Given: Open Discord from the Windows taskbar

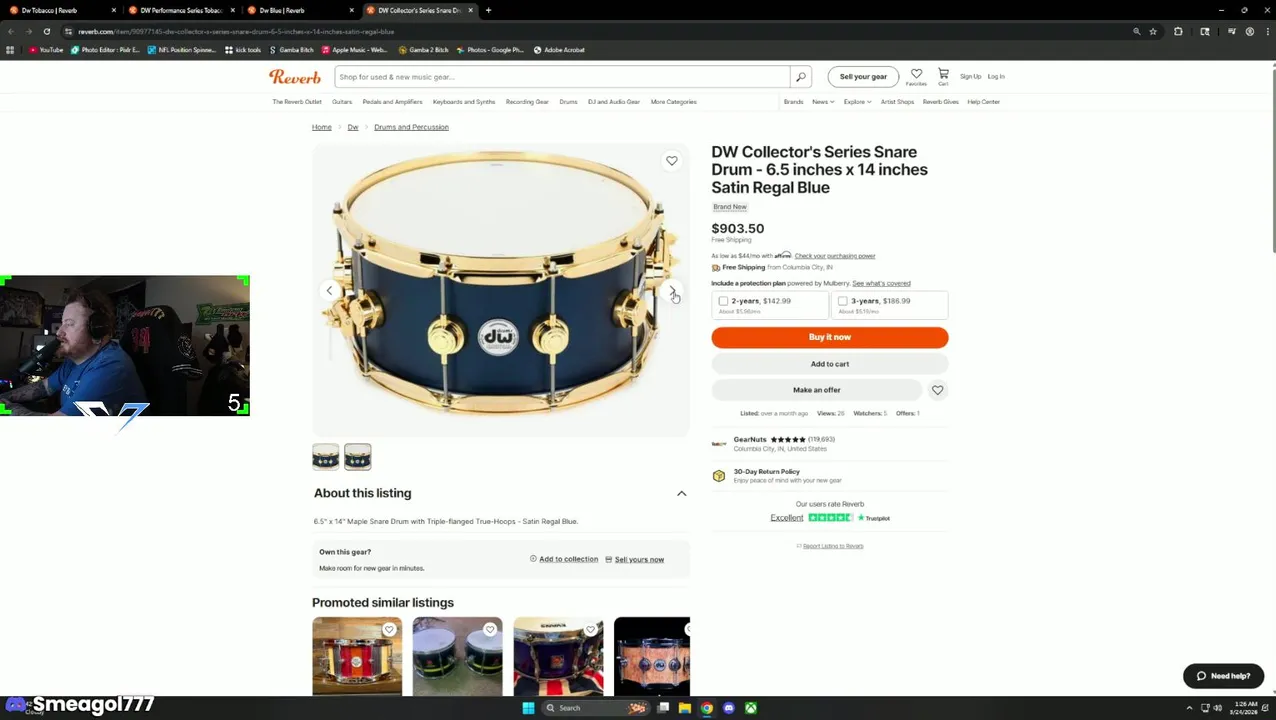Looking at the screenshot, I should 728,708.
